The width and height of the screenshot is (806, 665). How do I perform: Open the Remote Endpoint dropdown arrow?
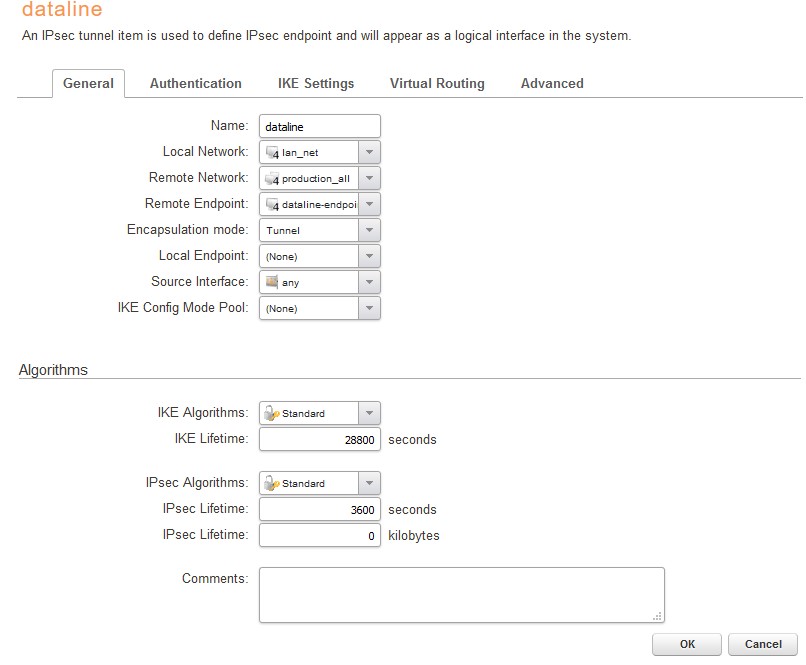click(x=369, y=204)
